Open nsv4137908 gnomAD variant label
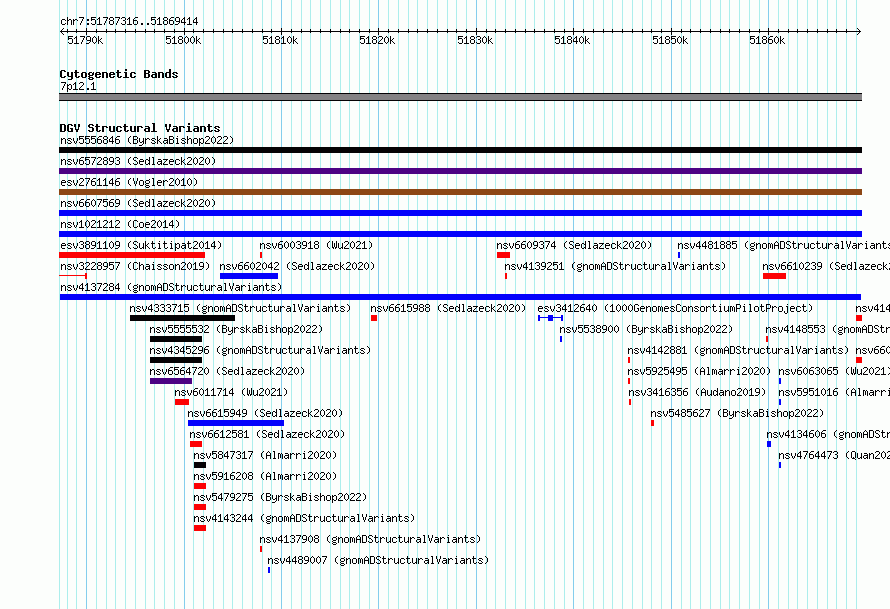 pos(370,539)
